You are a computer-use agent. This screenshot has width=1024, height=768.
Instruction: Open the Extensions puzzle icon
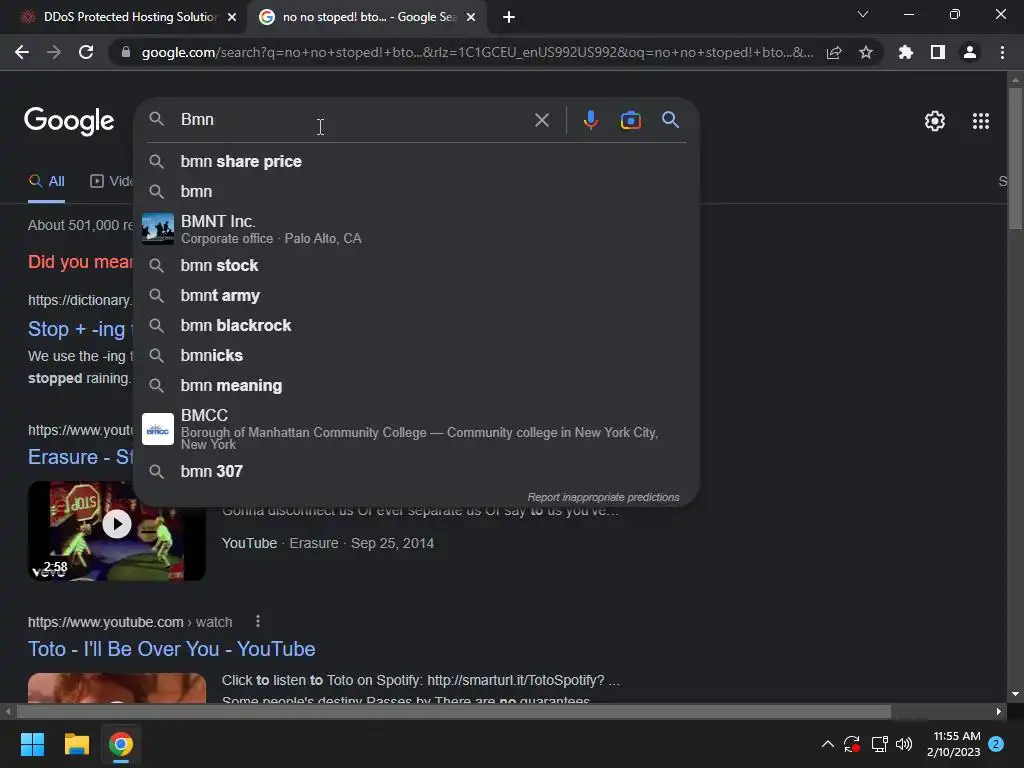tap(906, 52)
